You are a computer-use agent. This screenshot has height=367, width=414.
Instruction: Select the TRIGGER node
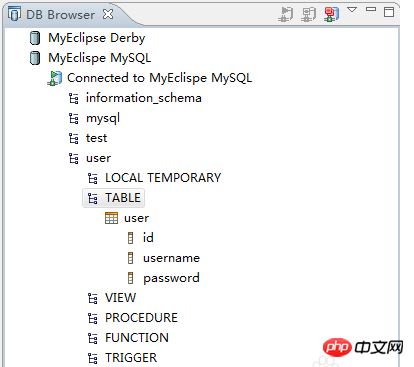click(x=131, y=358)
